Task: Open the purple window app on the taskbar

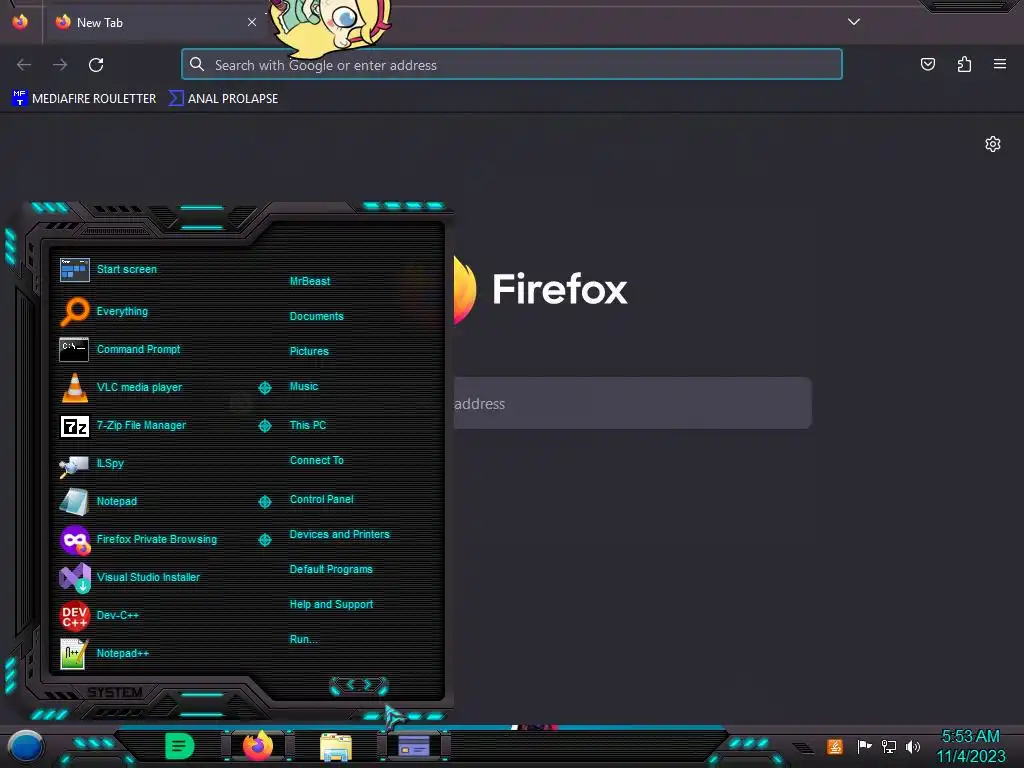Action: pos(413,746)
